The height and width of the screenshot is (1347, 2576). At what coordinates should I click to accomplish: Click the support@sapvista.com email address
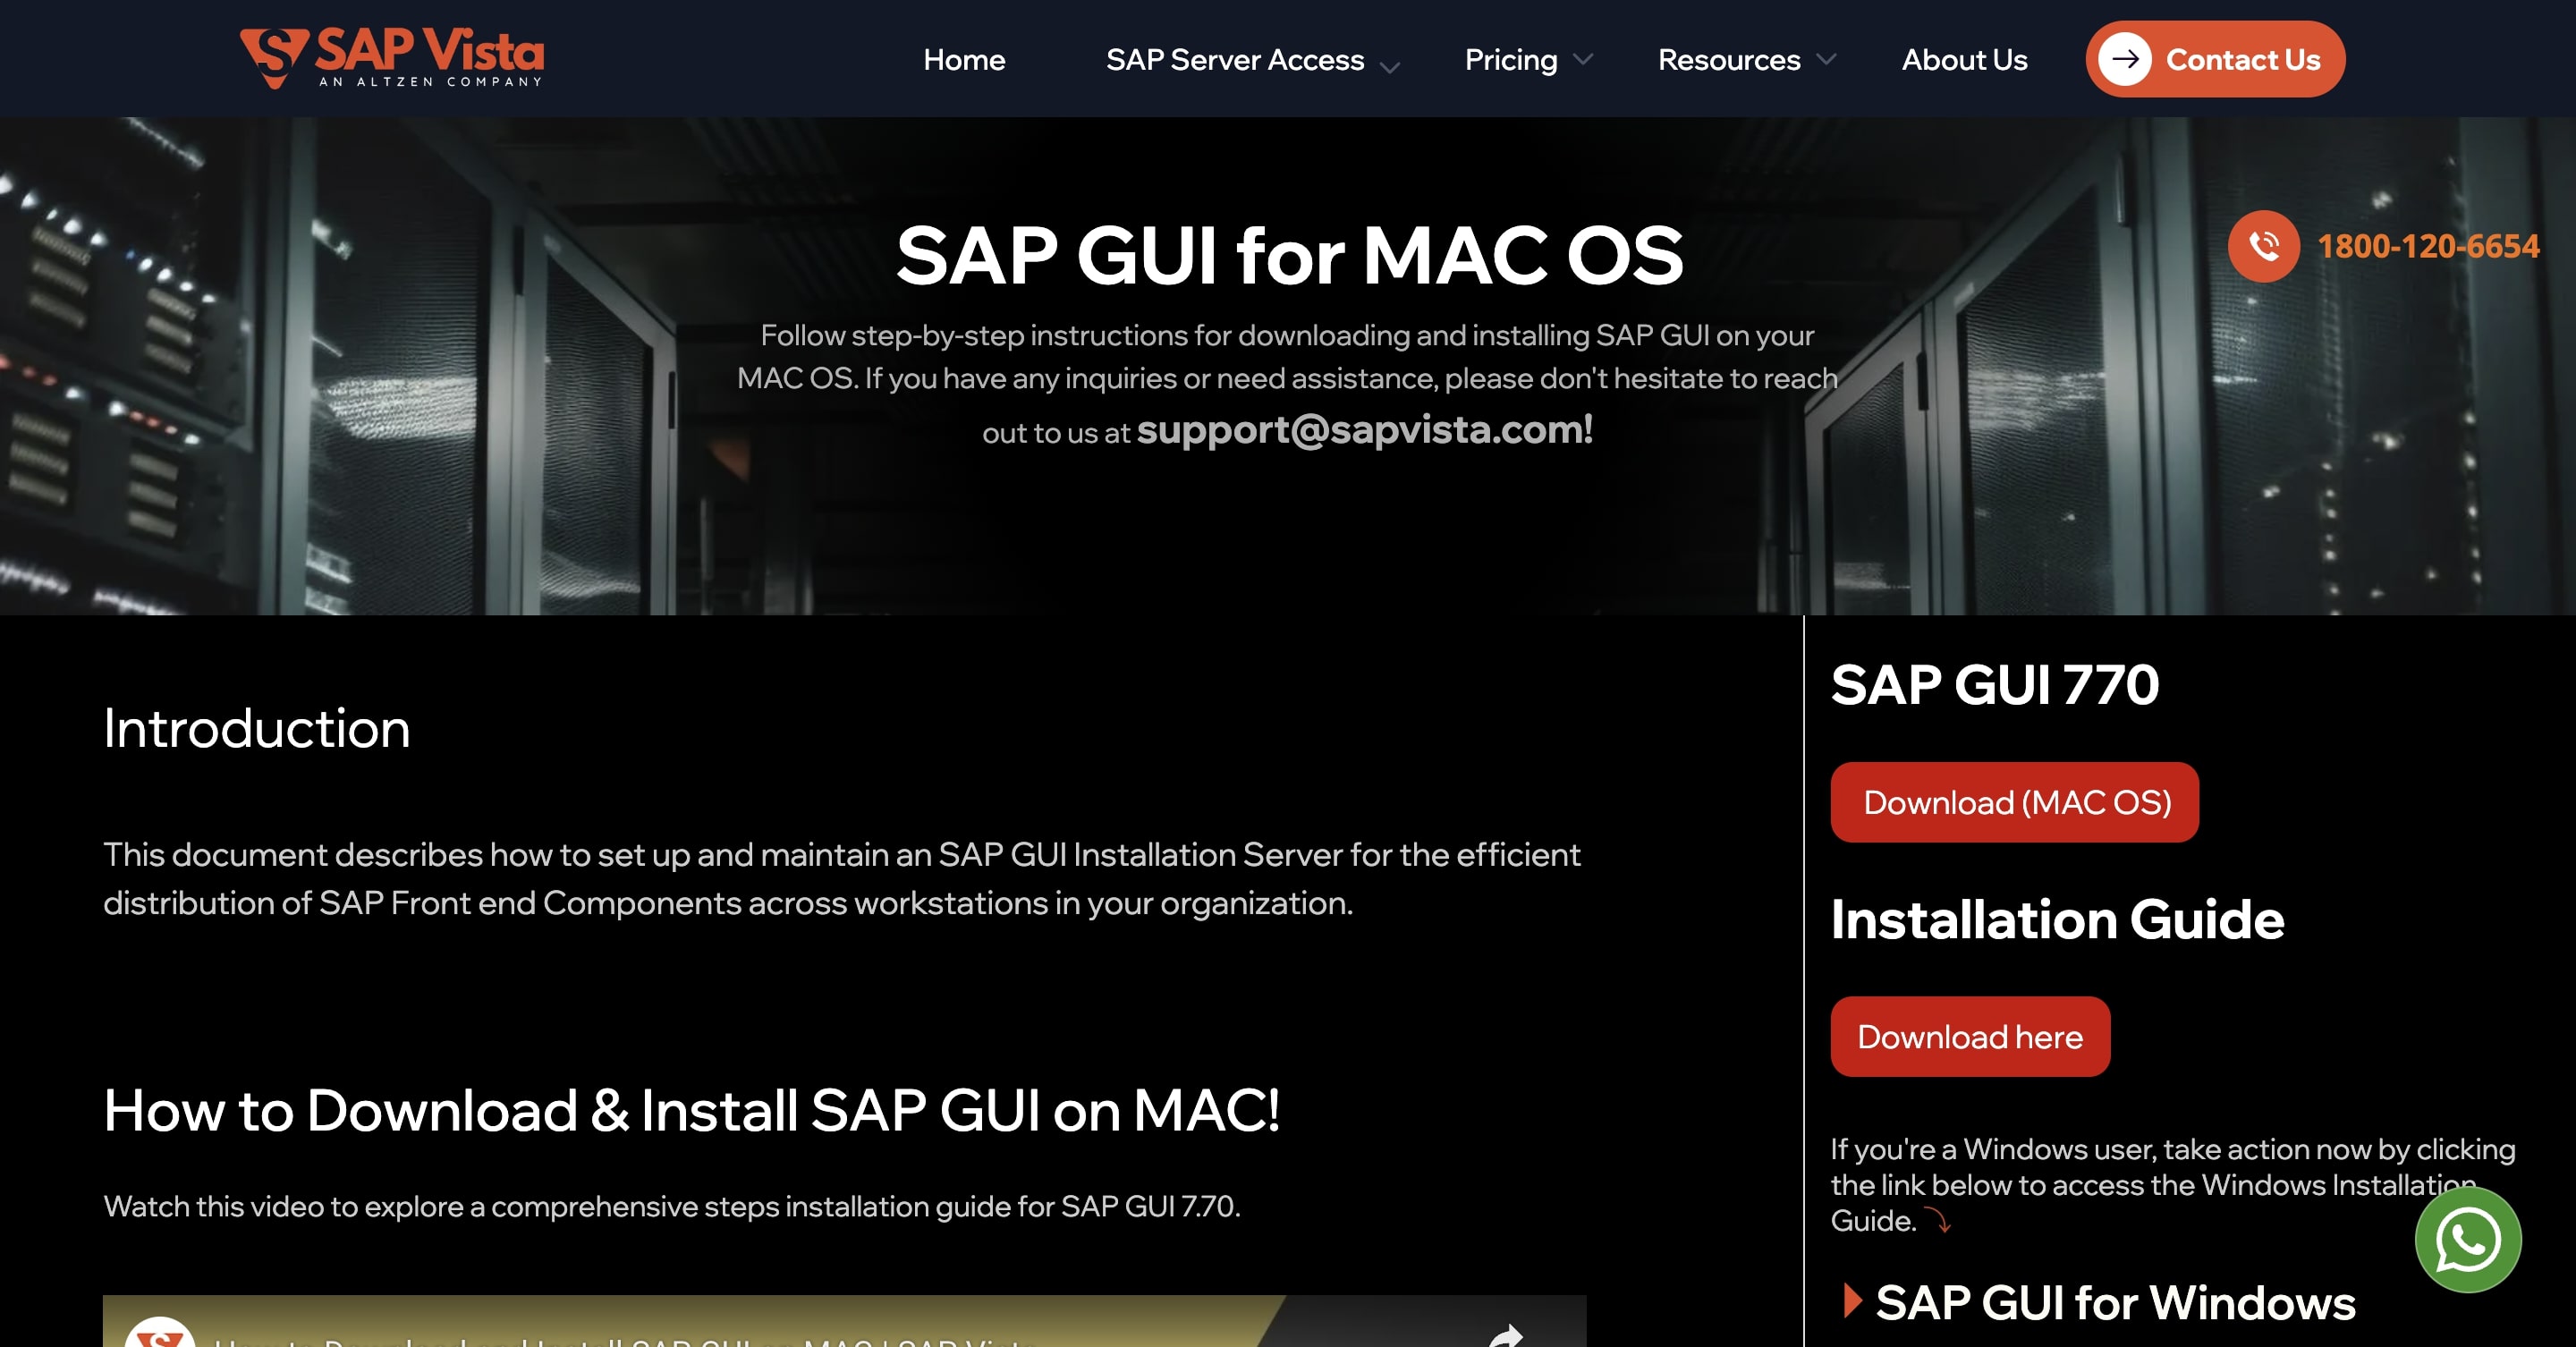[x=1364, y=430]
